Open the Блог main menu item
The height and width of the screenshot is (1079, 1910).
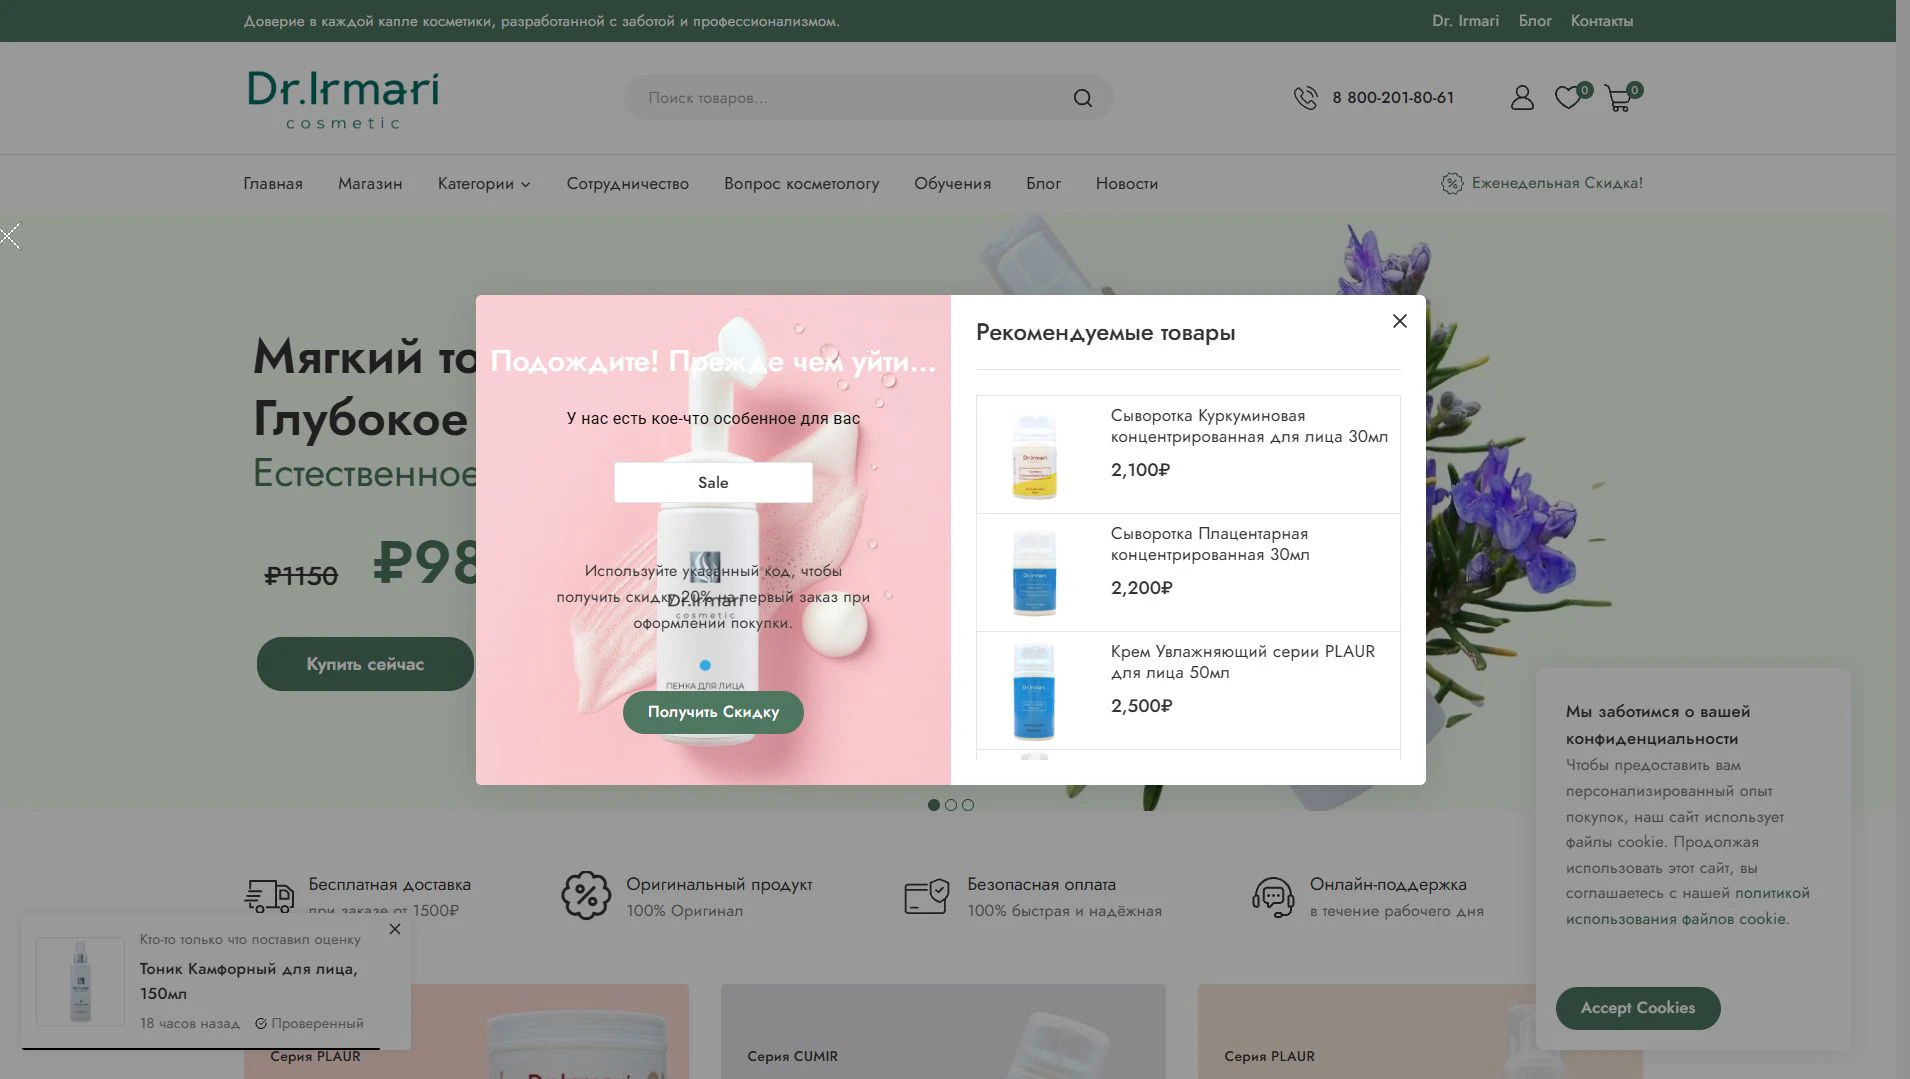tap(1044, 184)
